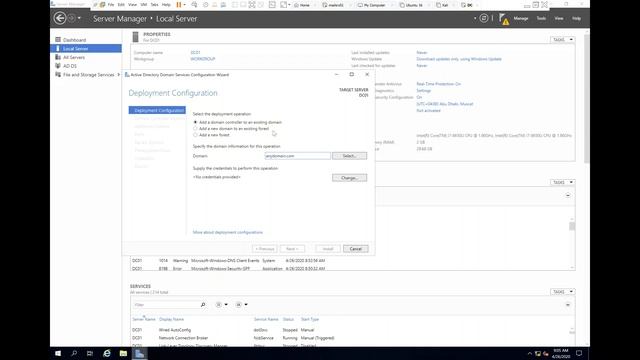Select the Network Connection Broker service row
This screenshot has height=360, width=640.
[x=351, y=338]
